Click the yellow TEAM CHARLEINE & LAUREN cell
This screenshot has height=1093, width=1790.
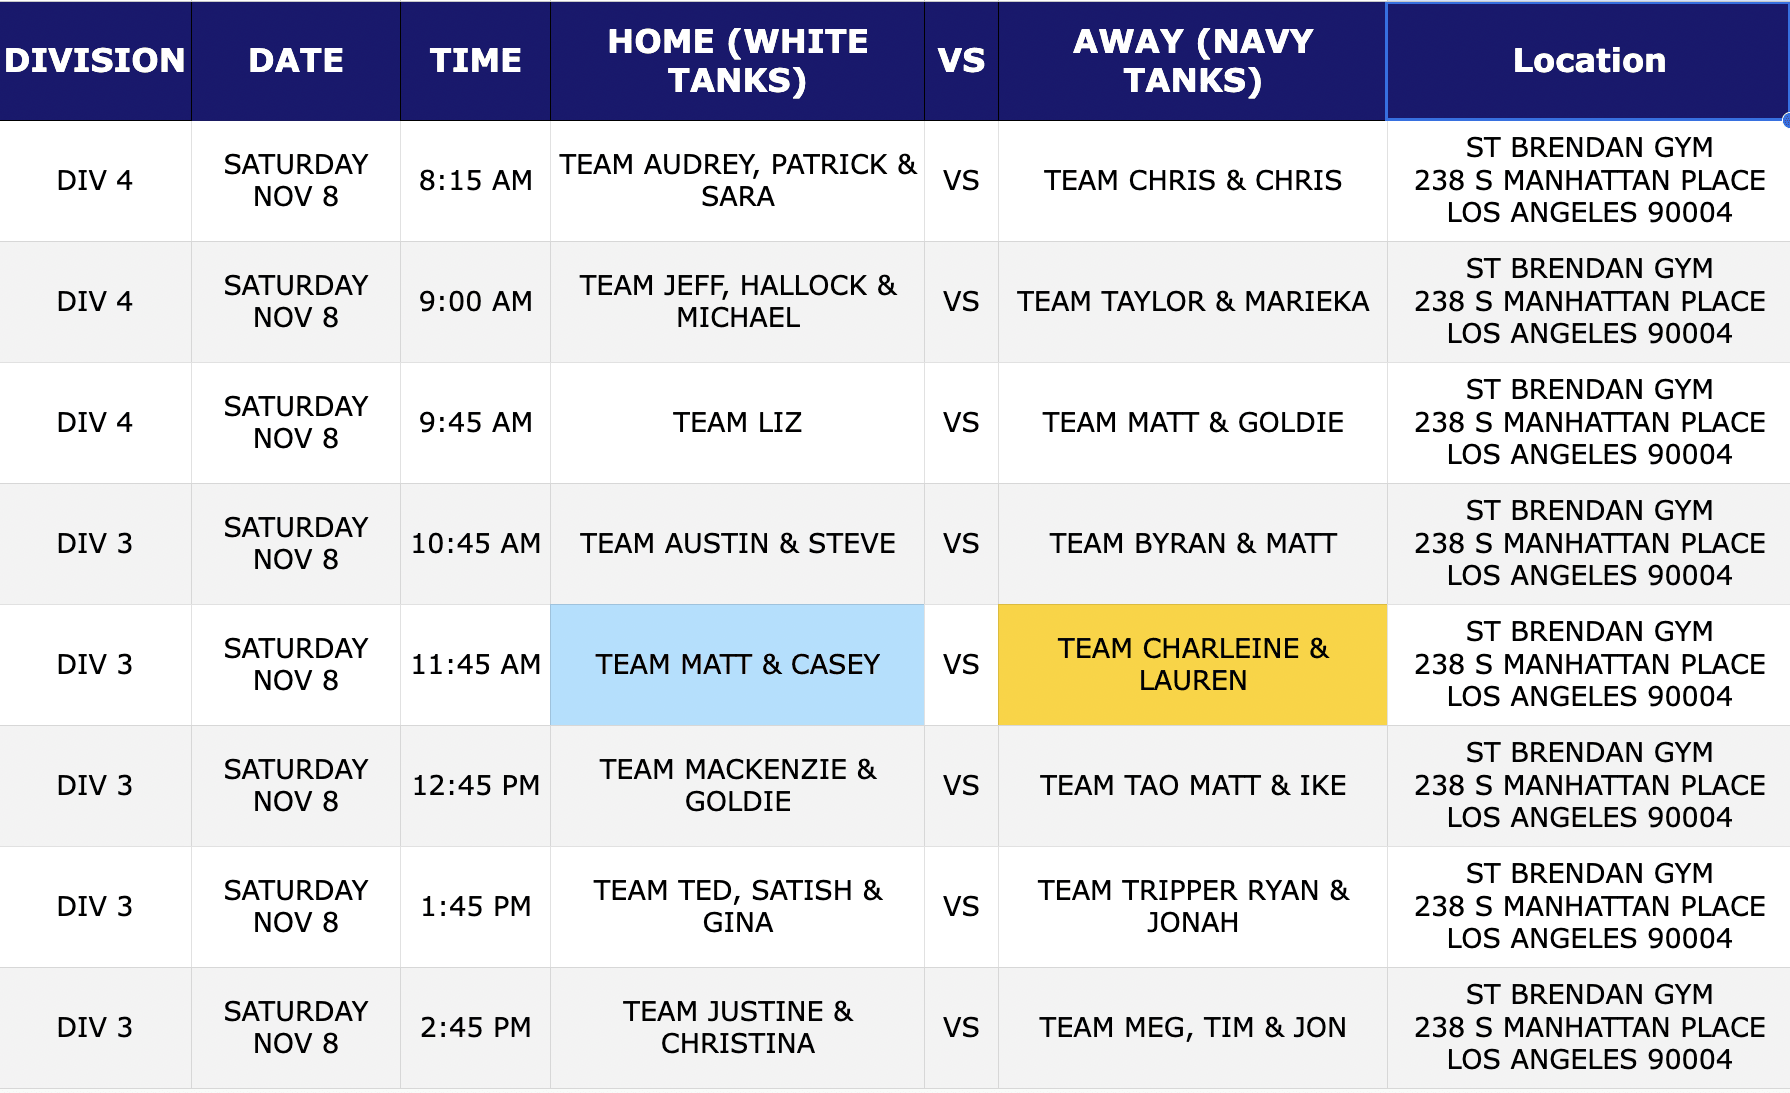[1192, 665]
